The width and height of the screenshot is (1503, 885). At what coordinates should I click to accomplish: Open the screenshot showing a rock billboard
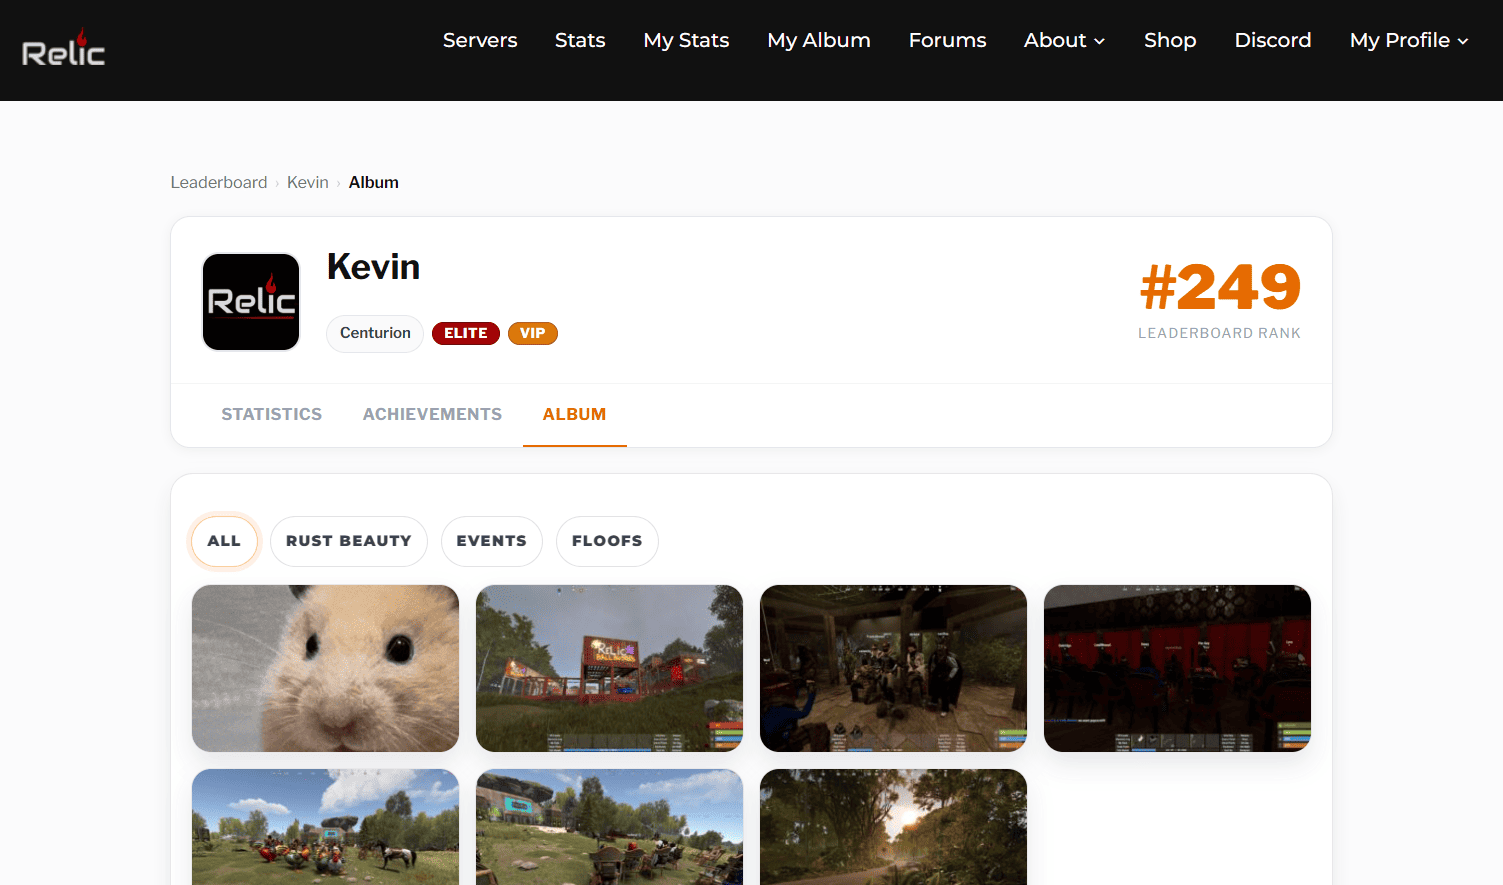click(x=609, y=827)
